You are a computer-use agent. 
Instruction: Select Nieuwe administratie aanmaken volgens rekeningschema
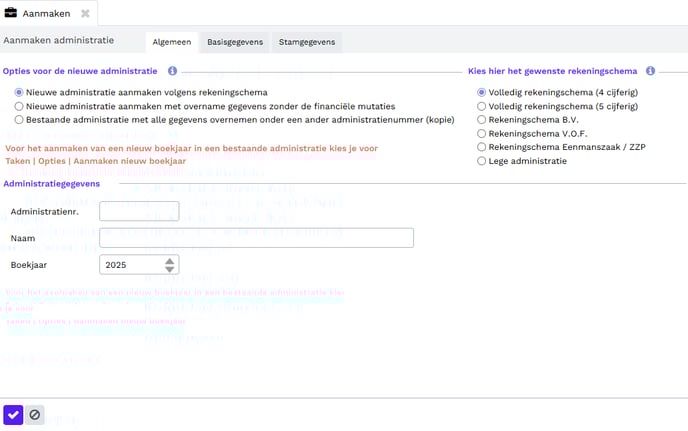(19, 93)
